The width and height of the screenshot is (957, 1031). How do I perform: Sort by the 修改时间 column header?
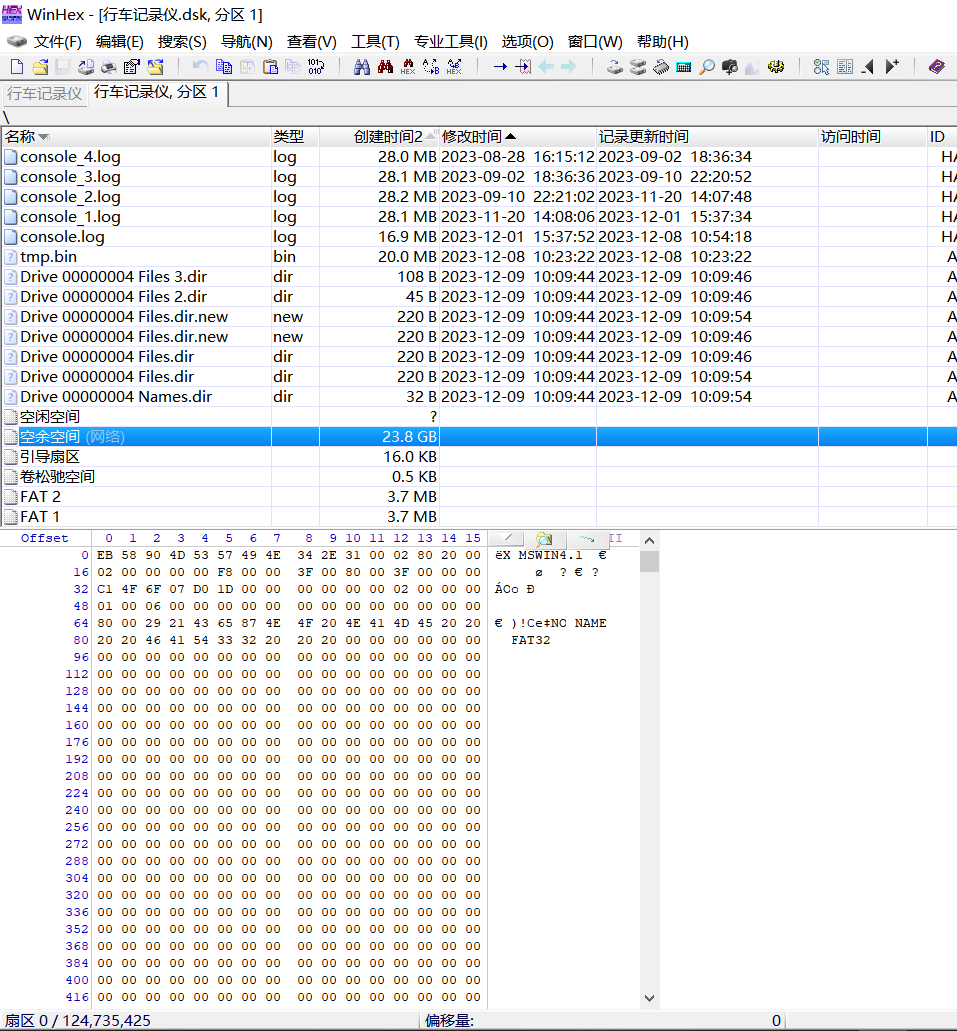pos(518,137)
